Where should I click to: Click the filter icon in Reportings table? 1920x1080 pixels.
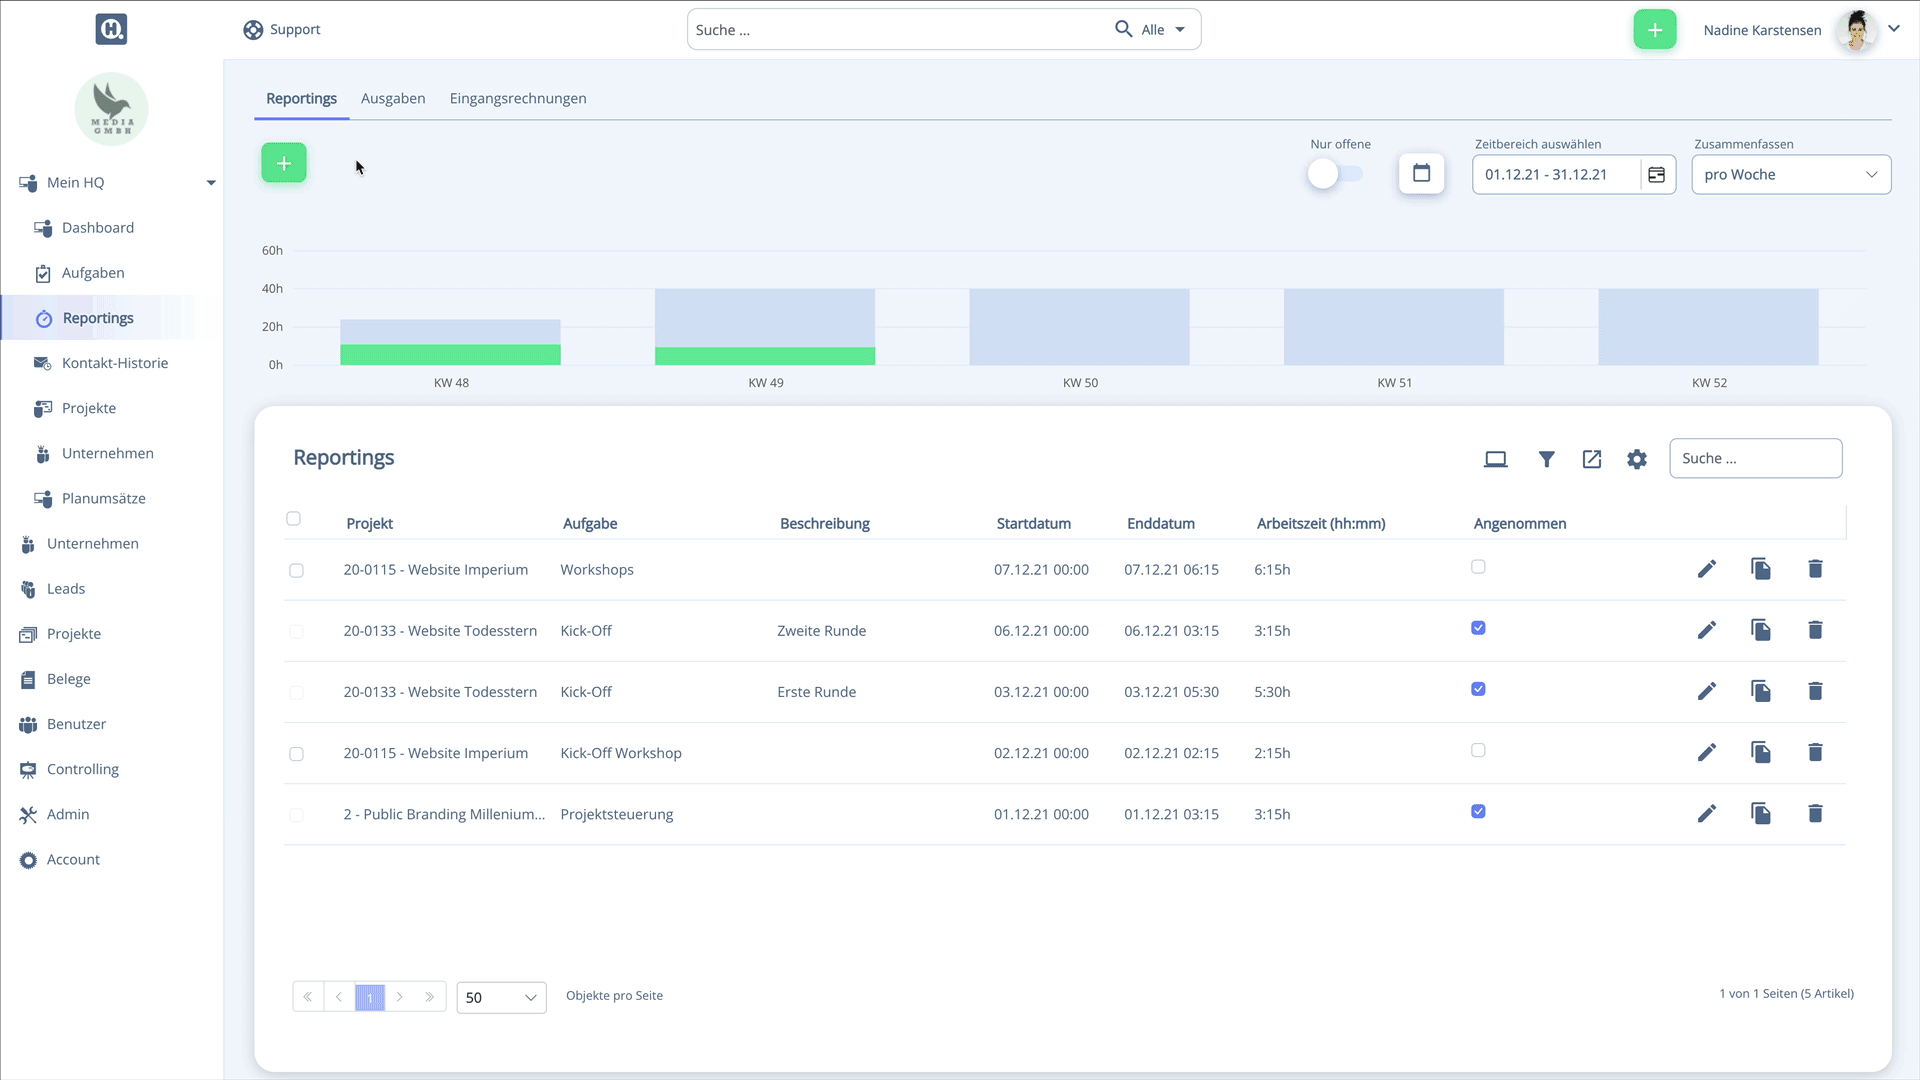coord(1545,458)
